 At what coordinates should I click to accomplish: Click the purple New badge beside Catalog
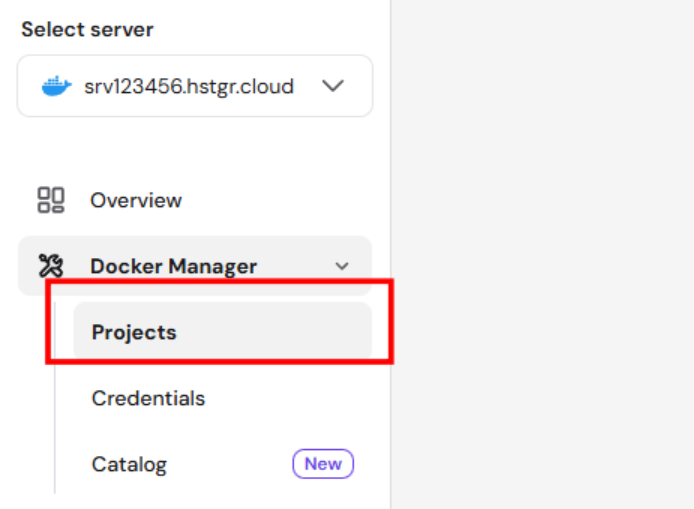(323, 464)
